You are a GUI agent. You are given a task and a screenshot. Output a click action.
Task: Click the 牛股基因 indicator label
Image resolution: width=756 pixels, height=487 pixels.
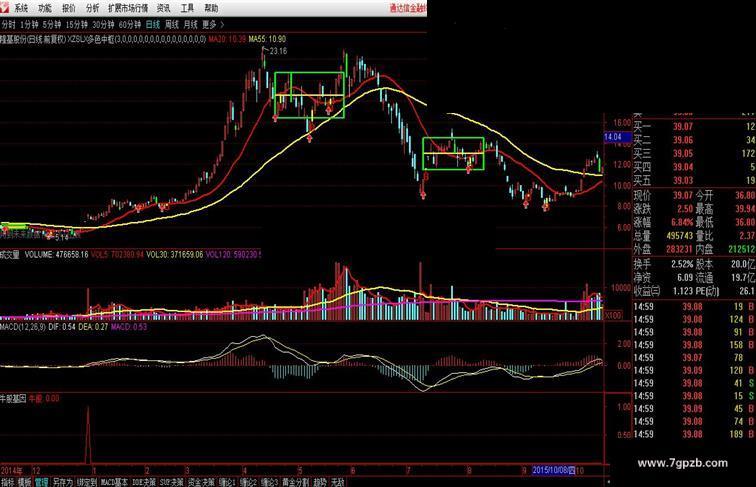point(13,399)
